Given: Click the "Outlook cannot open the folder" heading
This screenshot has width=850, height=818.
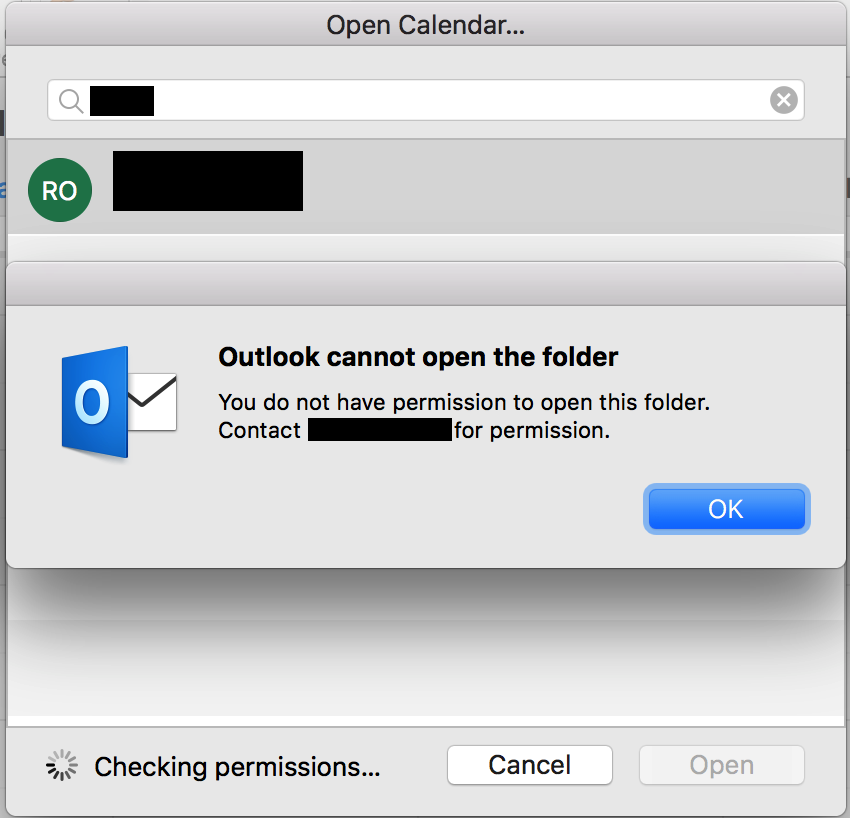Looking at the screenshot, I should pos(418,357).
